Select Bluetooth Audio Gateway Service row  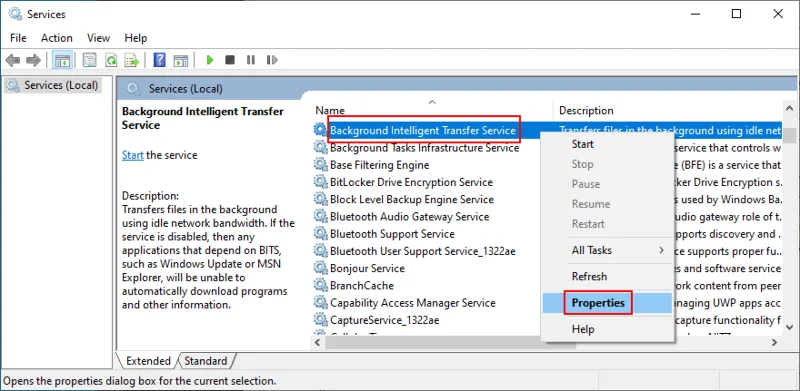tap(409, 216)
